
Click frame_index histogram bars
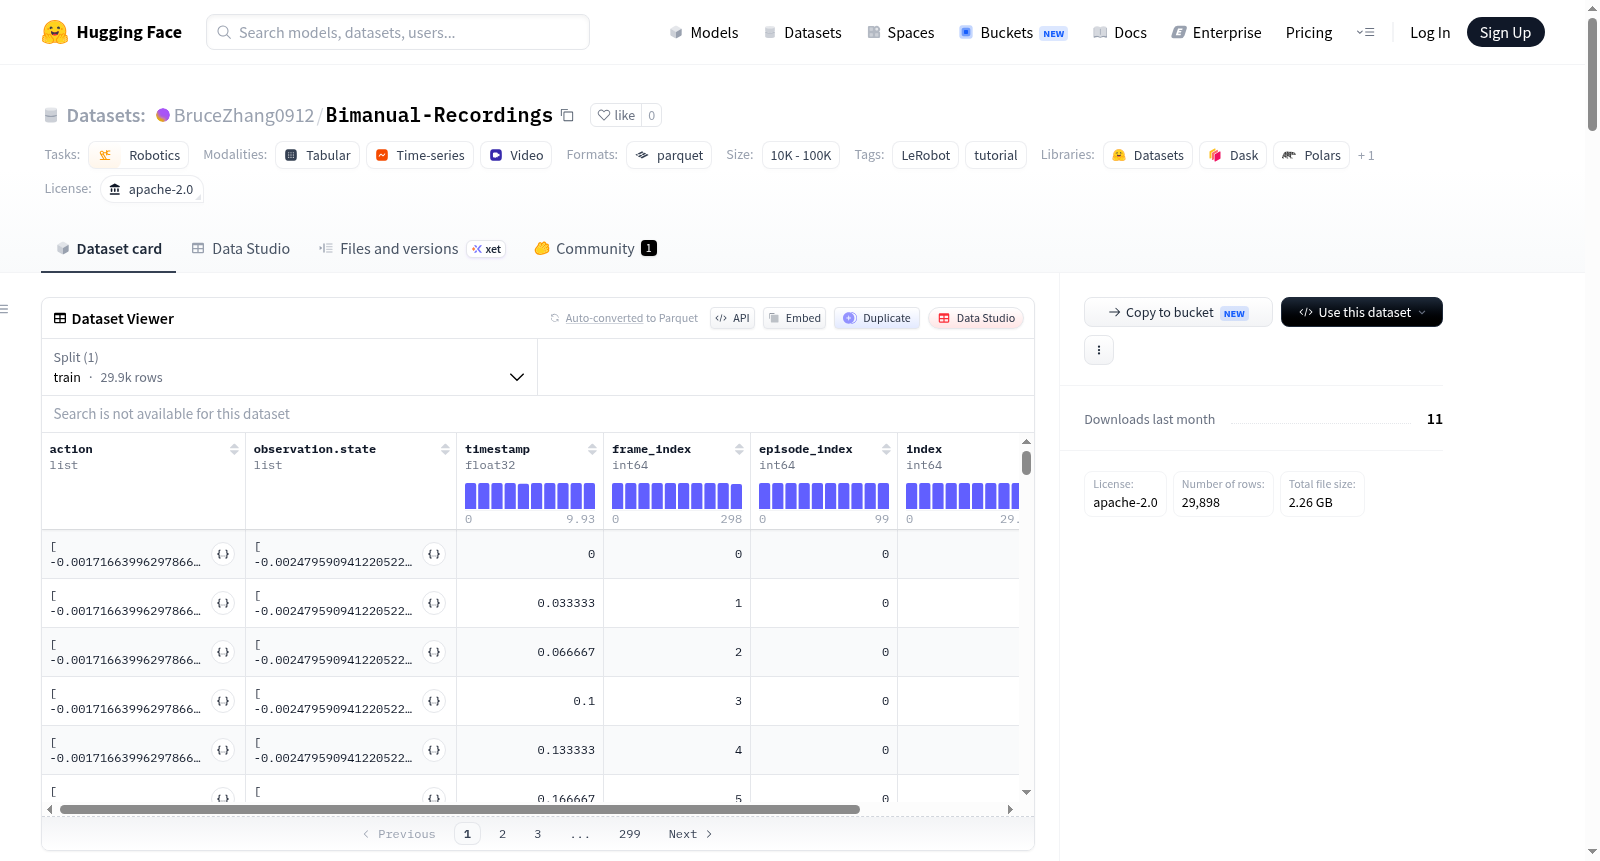677,496
